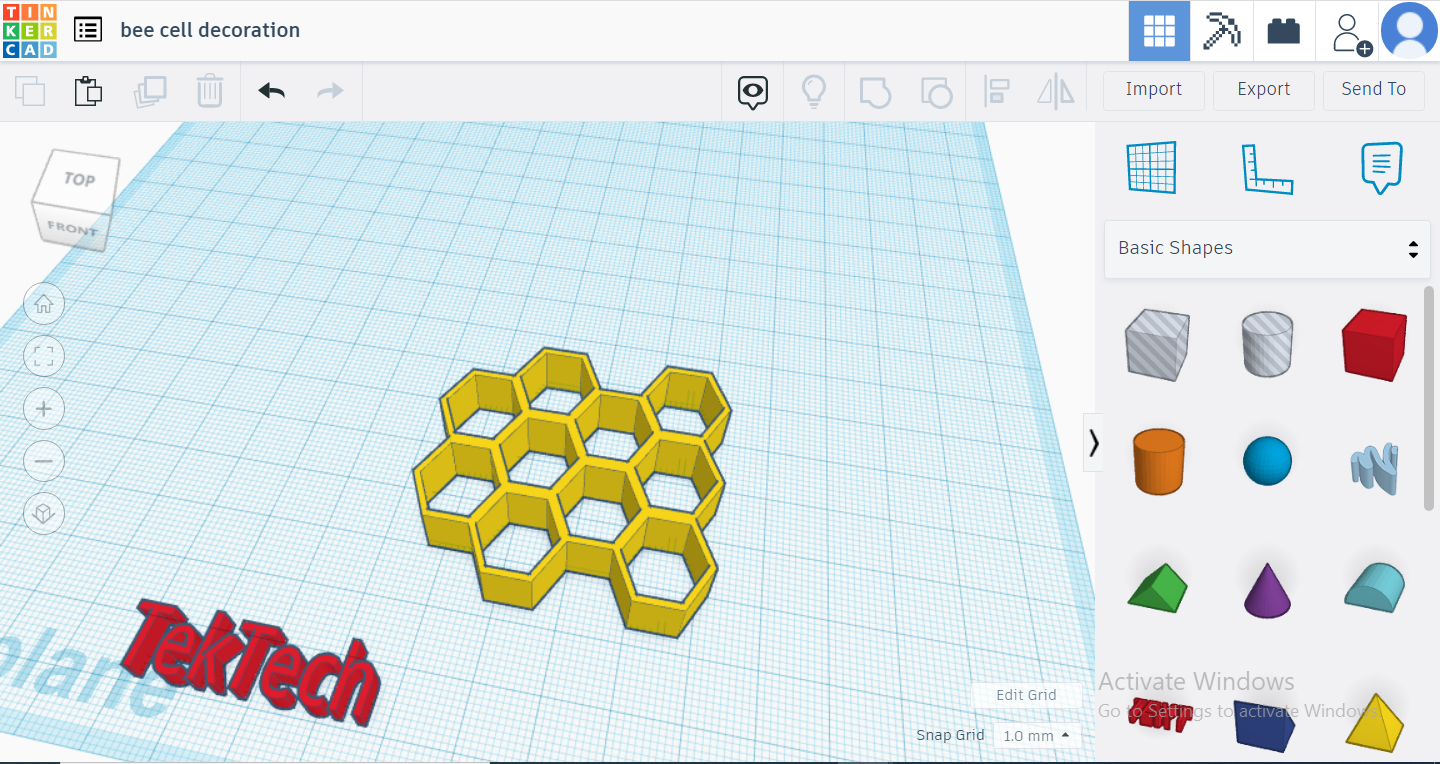Switch to 3D design grid view
The image size is (1440, 764).
tap(1159, 31)
